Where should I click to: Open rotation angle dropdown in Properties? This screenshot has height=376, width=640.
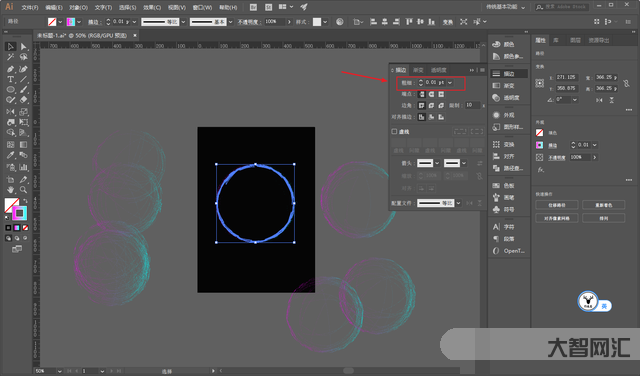point(575,100)
